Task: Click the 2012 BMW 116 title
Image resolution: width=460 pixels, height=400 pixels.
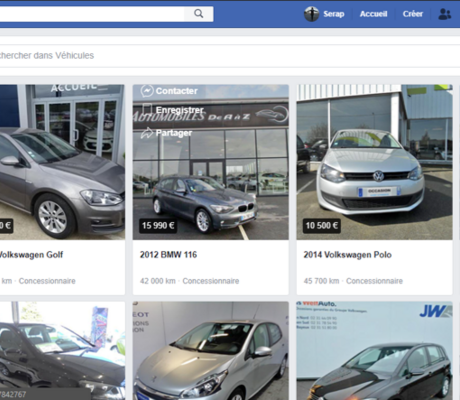Action: pyautogui.click(x=168, y=255)
